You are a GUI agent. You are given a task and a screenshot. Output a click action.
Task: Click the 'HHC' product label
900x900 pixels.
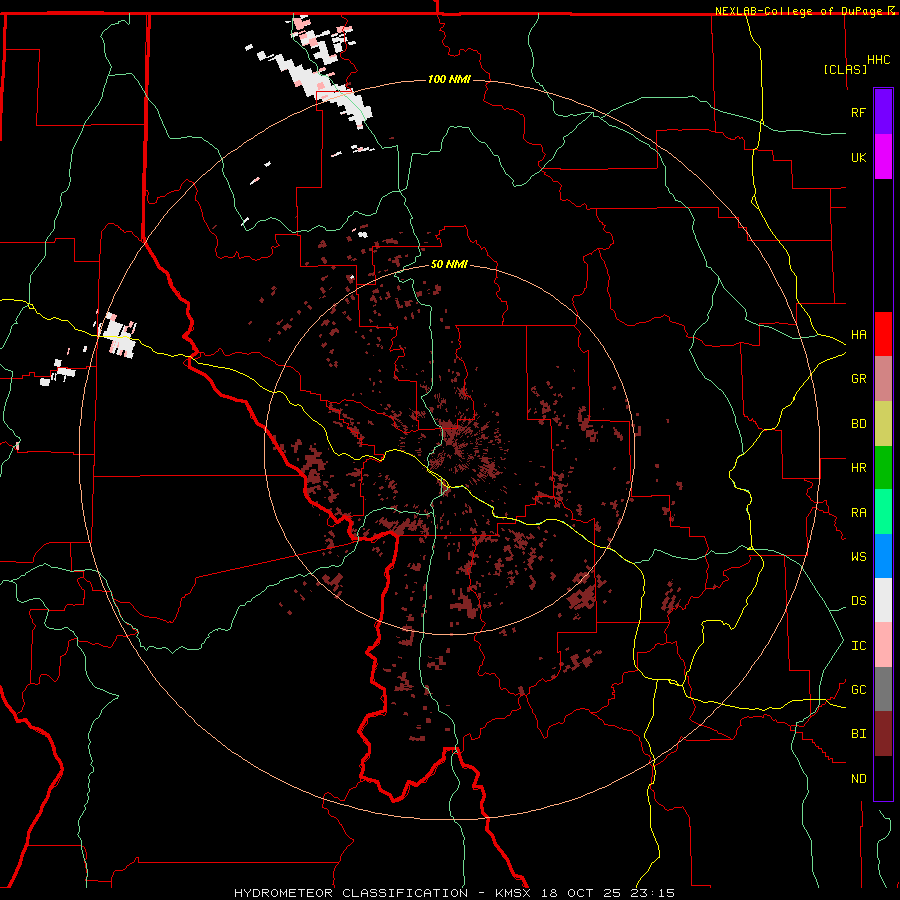[x=879, y=60]
